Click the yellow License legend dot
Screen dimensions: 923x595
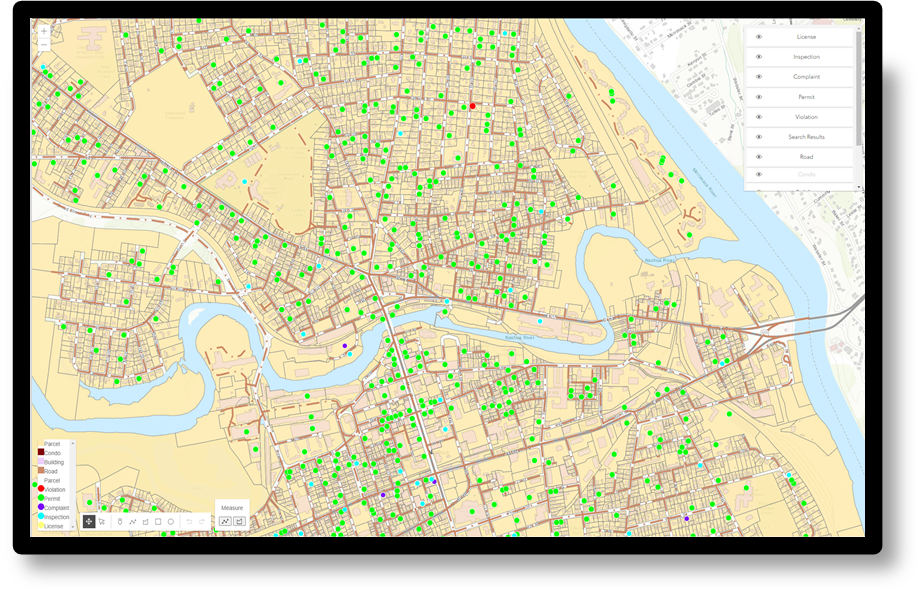pos(41,524)
